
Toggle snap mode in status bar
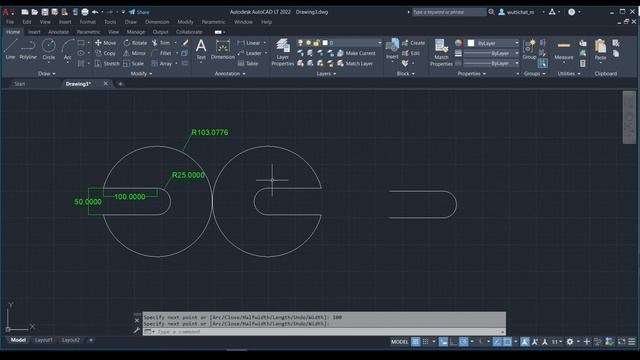coord(425,342)
